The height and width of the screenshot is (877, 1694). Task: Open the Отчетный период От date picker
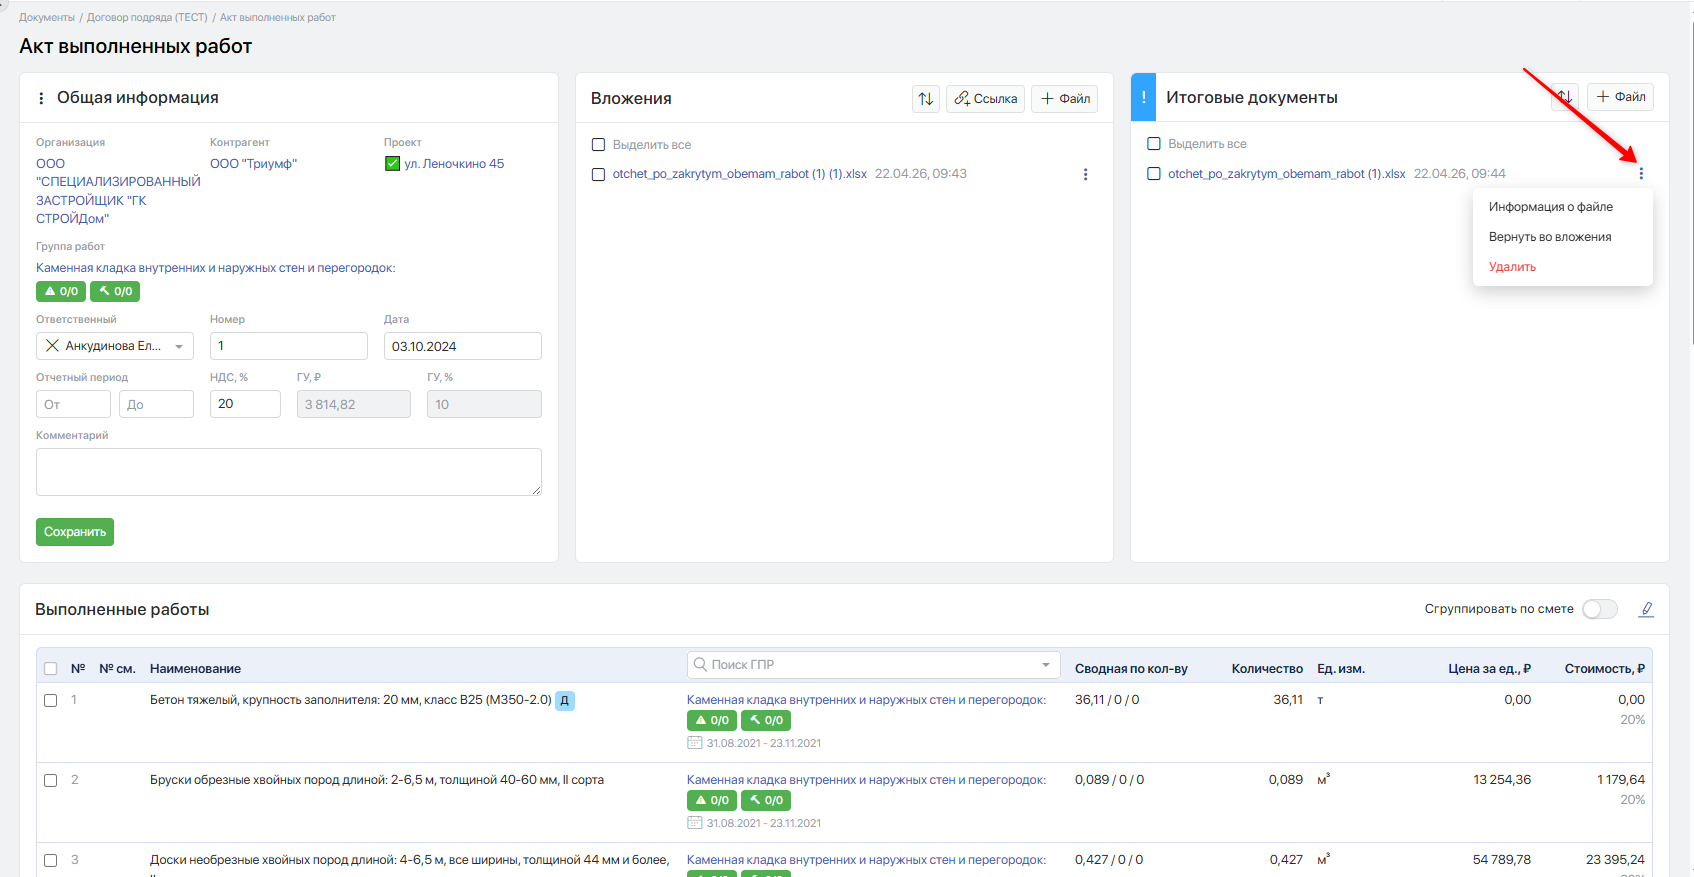point(73,404)
